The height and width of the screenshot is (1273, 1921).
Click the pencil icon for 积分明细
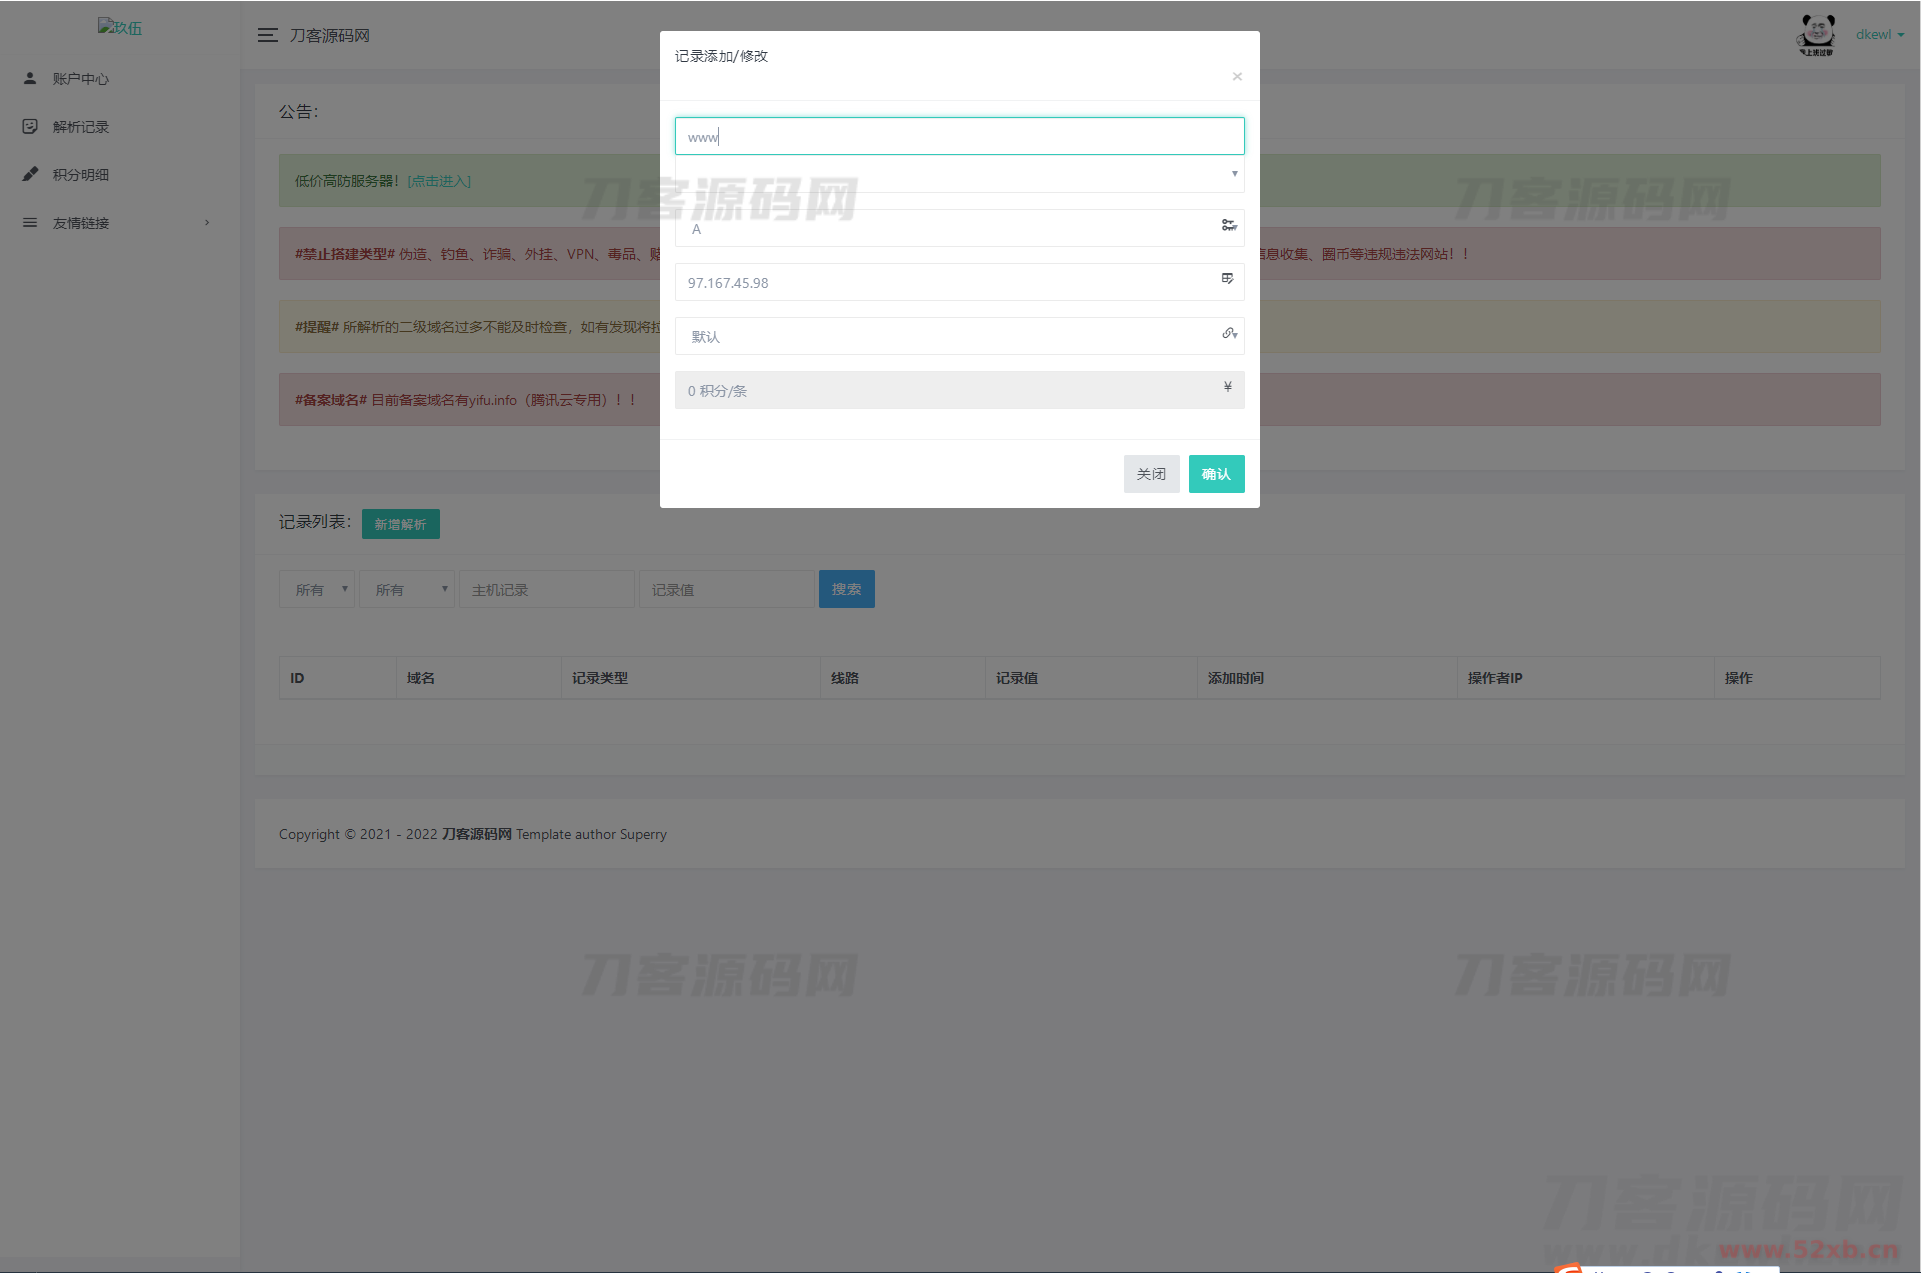pos(30,174)
